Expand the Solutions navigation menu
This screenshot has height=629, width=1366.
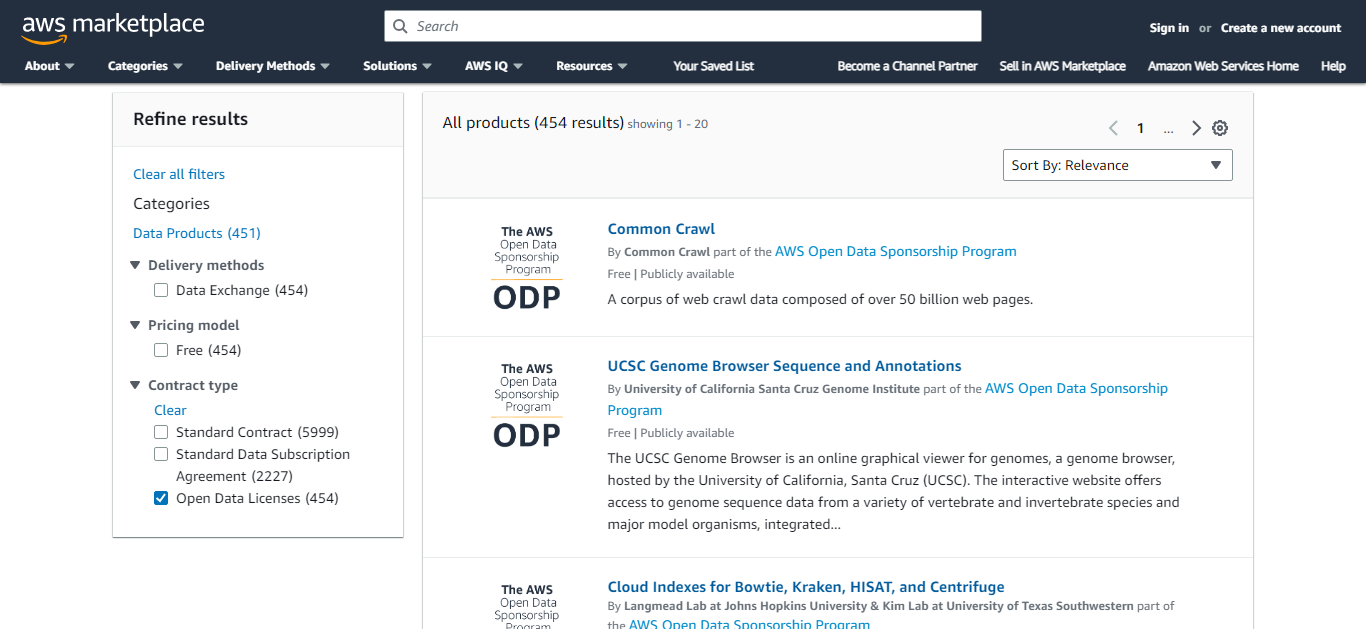(x=397, y=66)
